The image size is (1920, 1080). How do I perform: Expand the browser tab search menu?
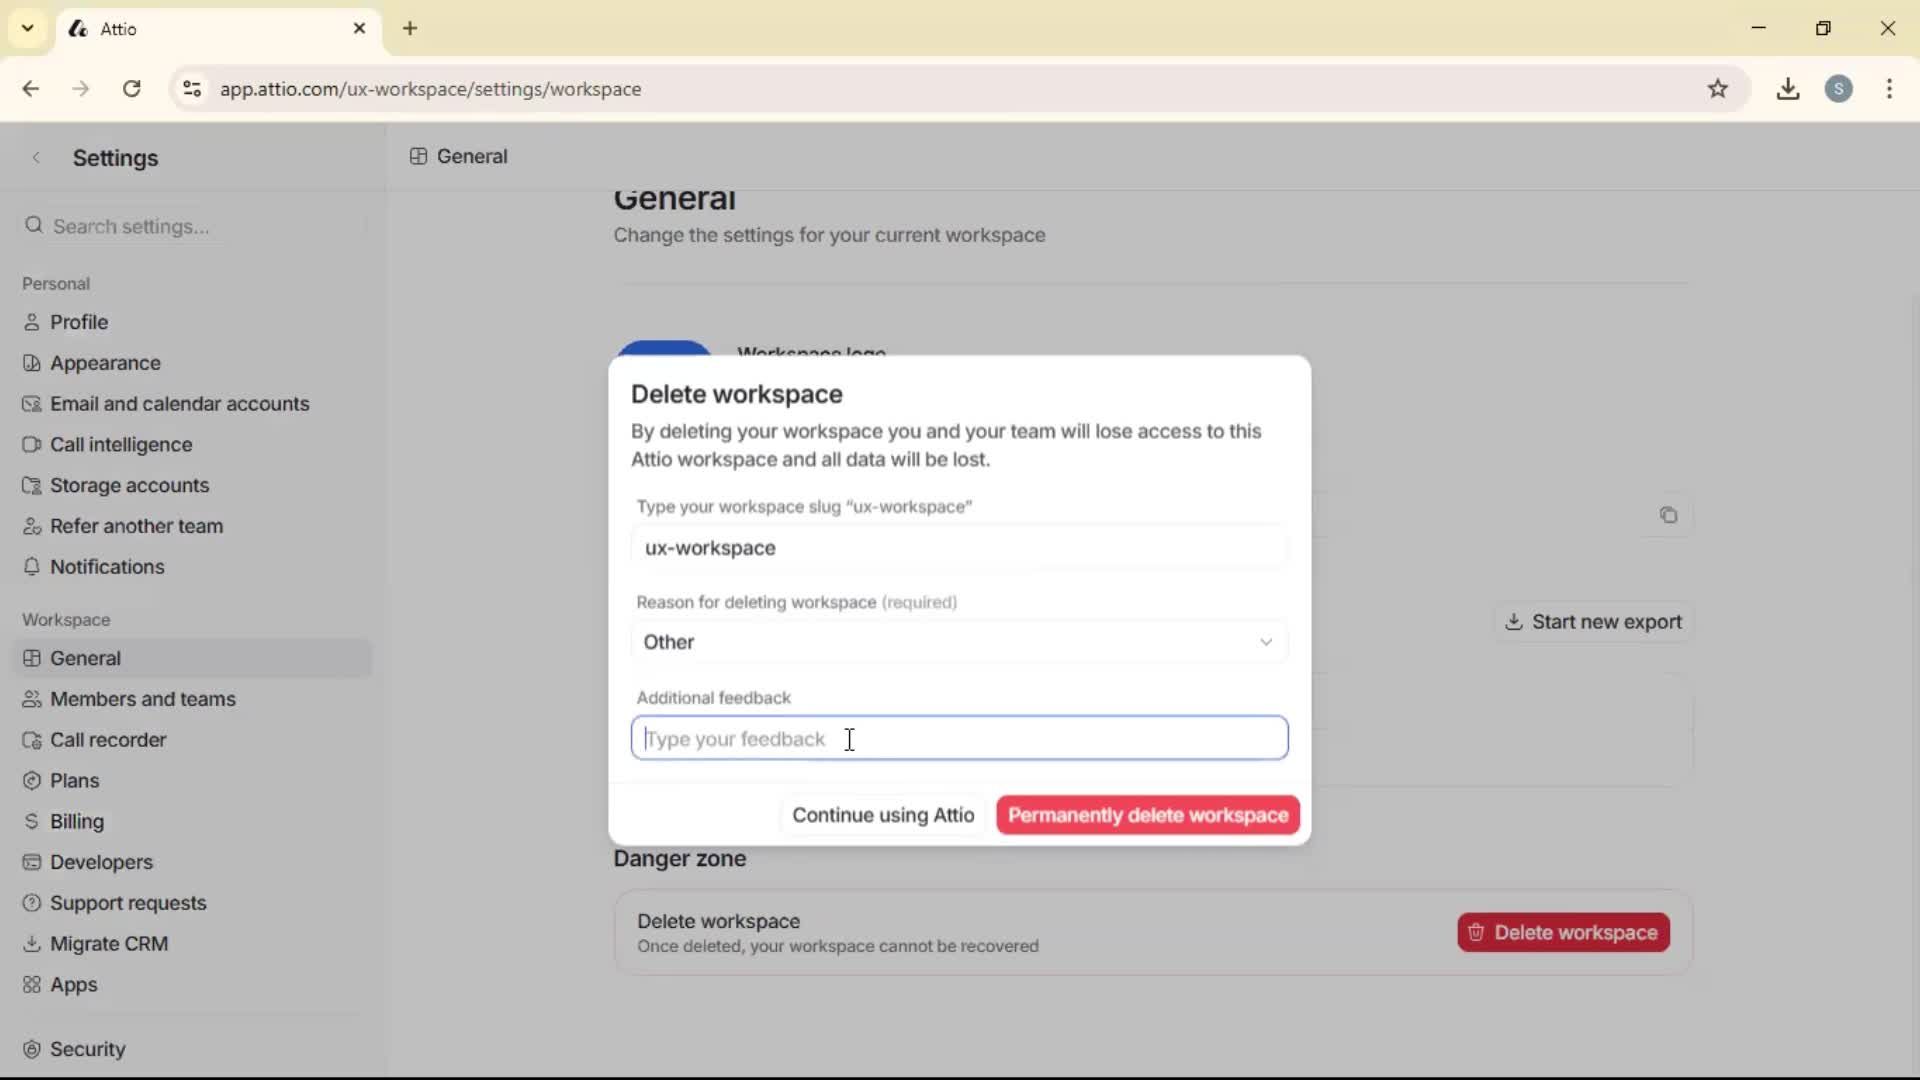coord(27,28)
